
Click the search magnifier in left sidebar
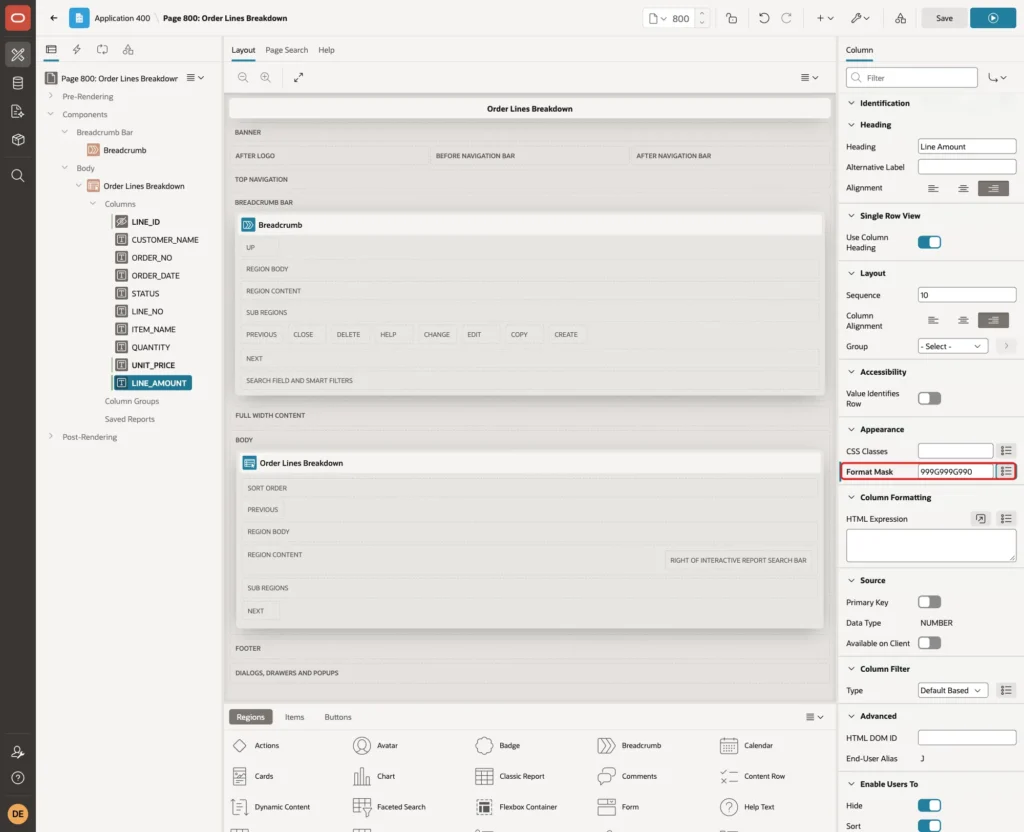coord(18,176)
